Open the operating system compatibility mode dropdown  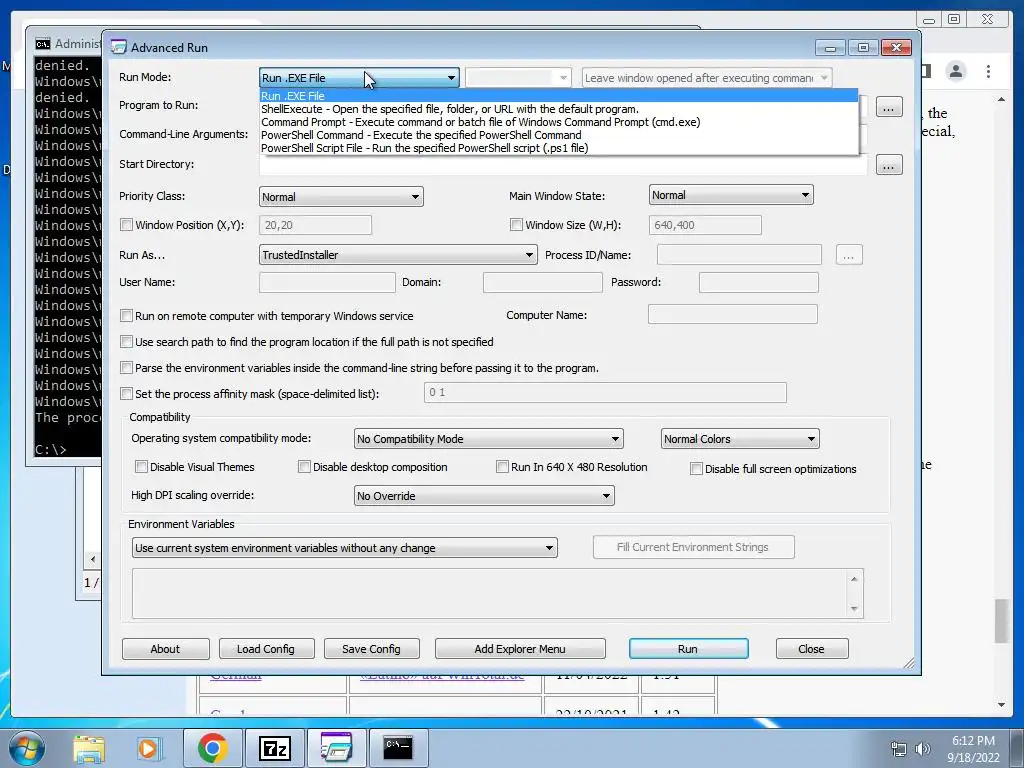click(x=488, y=439)
